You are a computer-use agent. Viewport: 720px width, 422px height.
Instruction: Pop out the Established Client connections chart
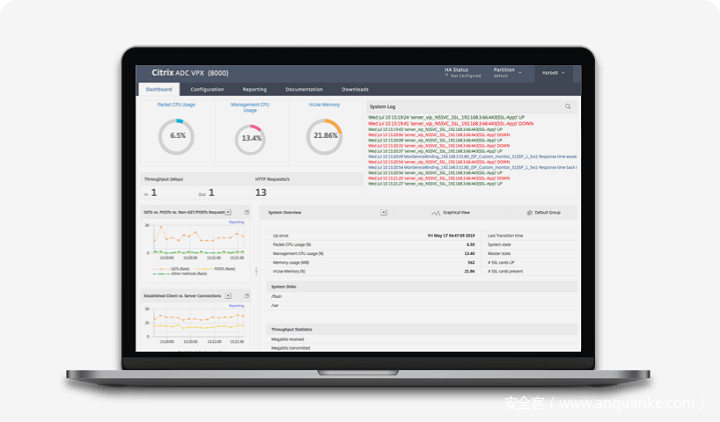coord(246,296)
